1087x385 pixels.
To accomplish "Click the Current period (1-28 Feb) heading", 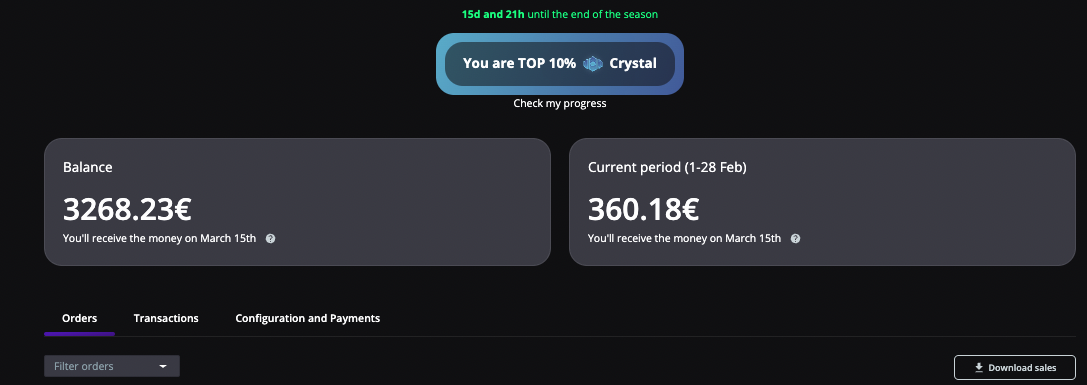I will click(x=667, y=167).
